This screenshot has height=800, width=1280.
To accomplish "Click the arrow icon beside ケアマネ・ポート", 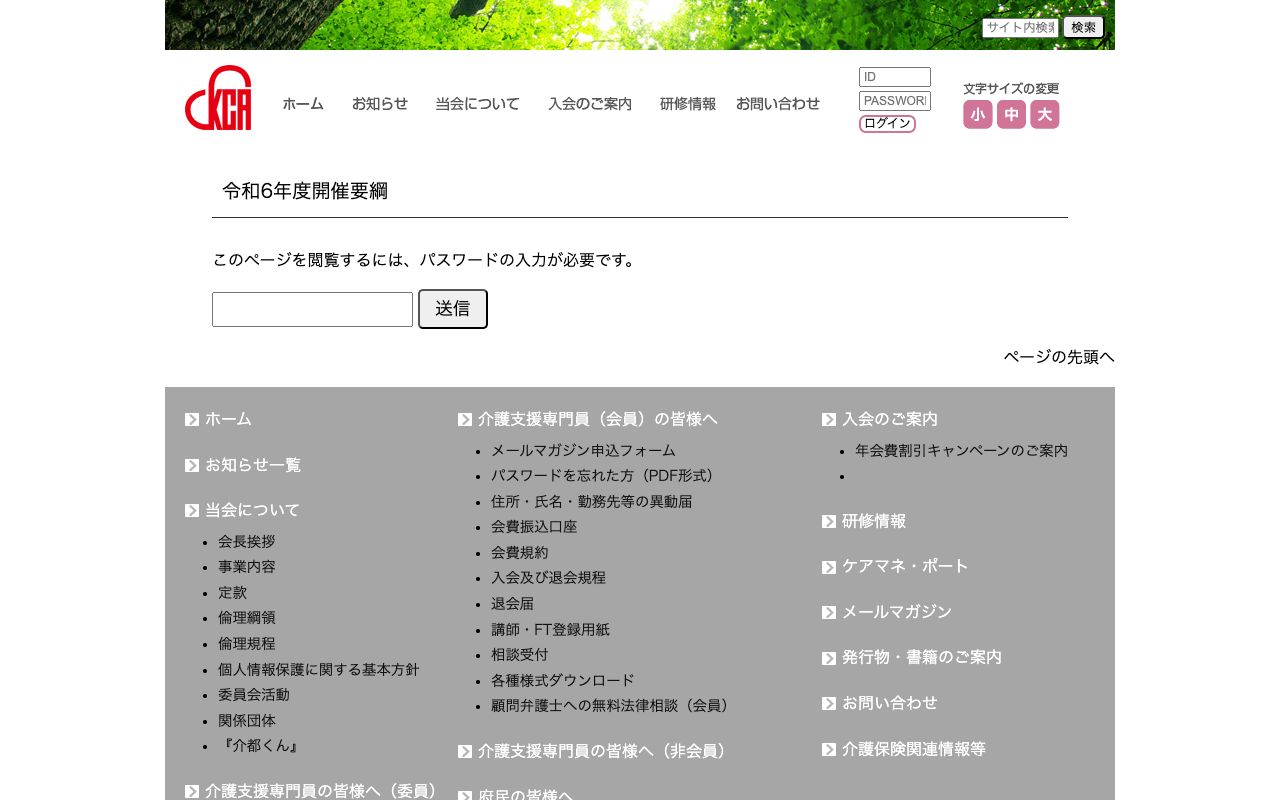I will click(x=829, y=567).
